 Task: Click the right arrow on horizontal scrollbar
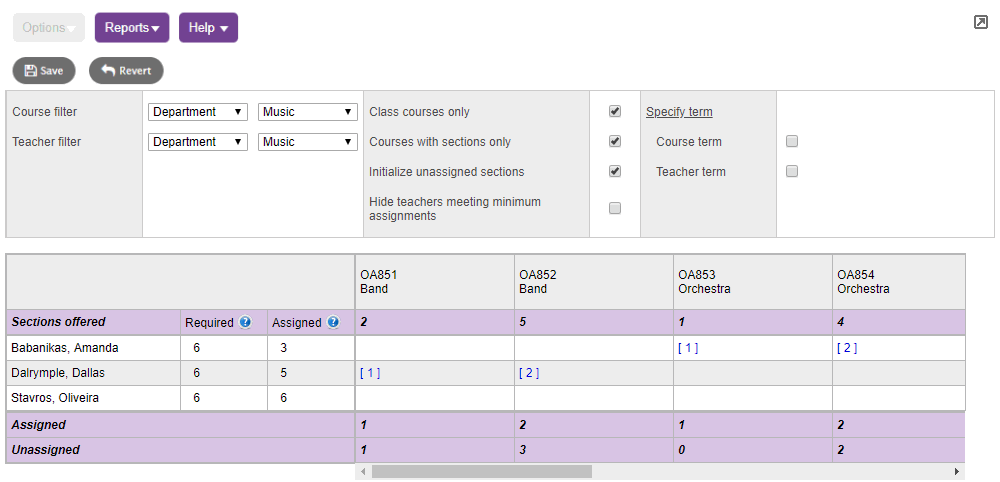(x=957, y=471)
